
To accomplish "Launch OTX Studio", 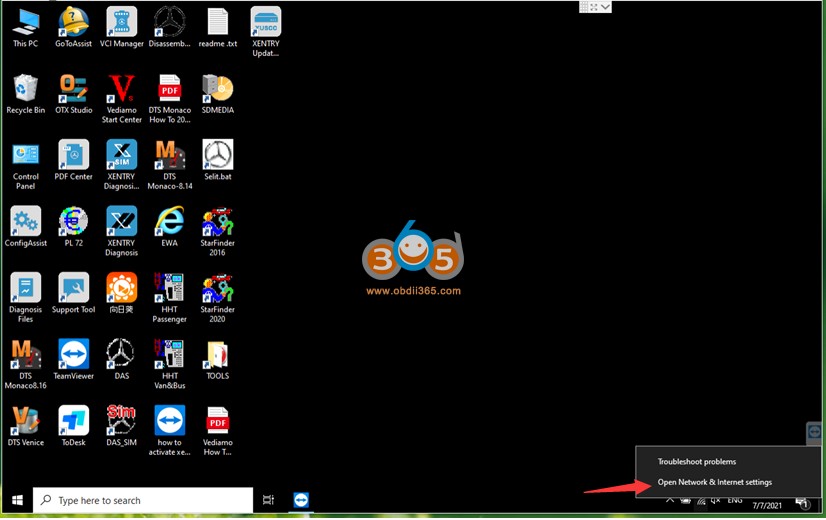I will tap(73, 95).
